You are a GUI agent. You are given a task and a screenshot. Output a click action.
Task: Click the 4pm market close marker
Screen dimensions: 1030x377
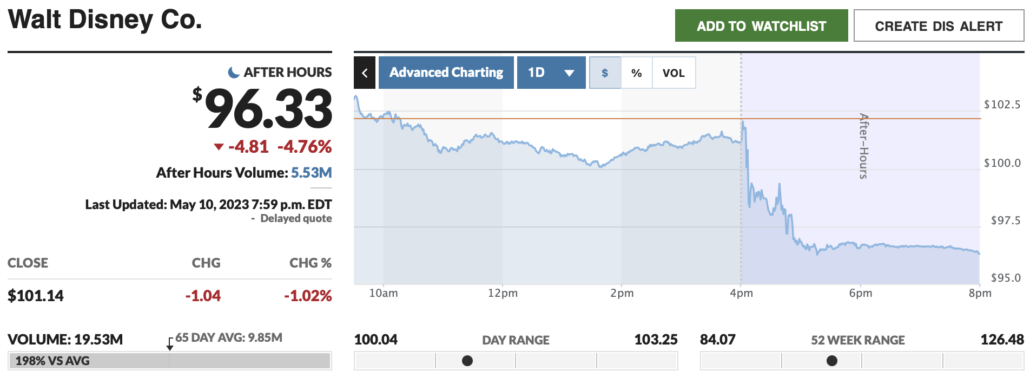point(741,292)
